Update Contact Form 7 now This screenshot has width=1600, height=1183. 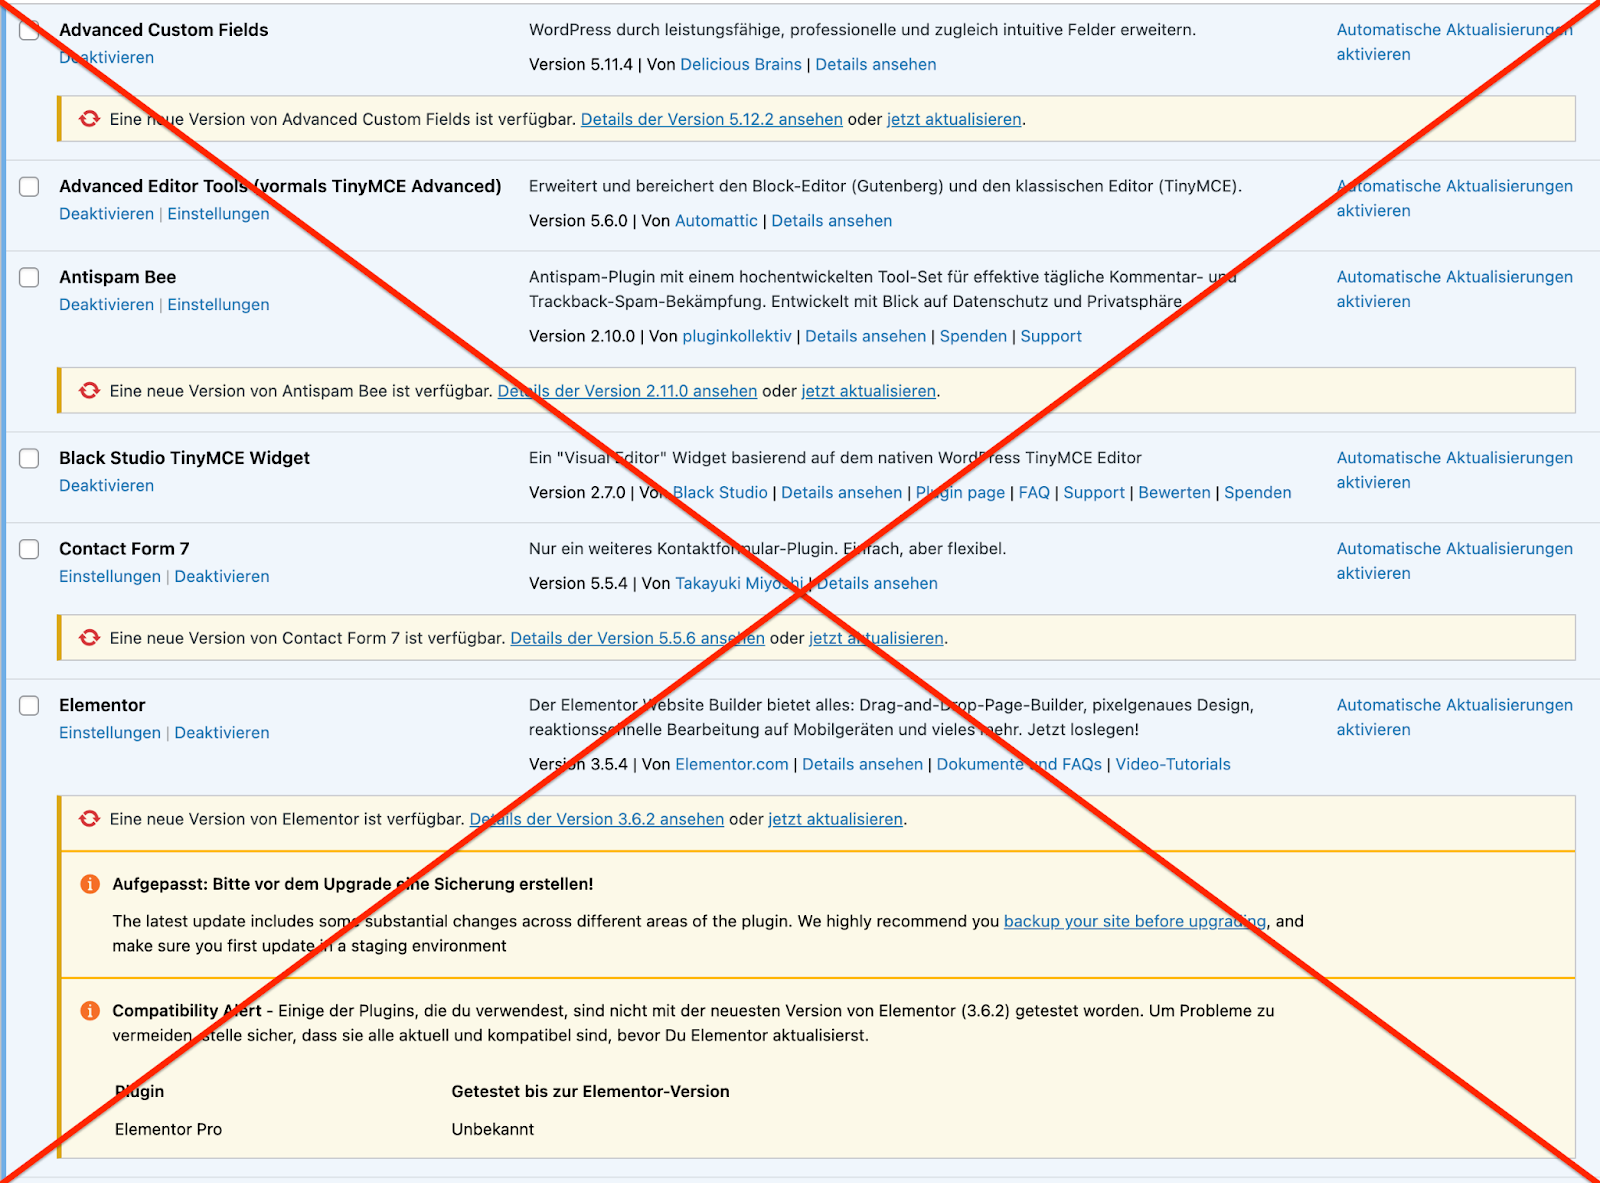click(x=876, y=639)
